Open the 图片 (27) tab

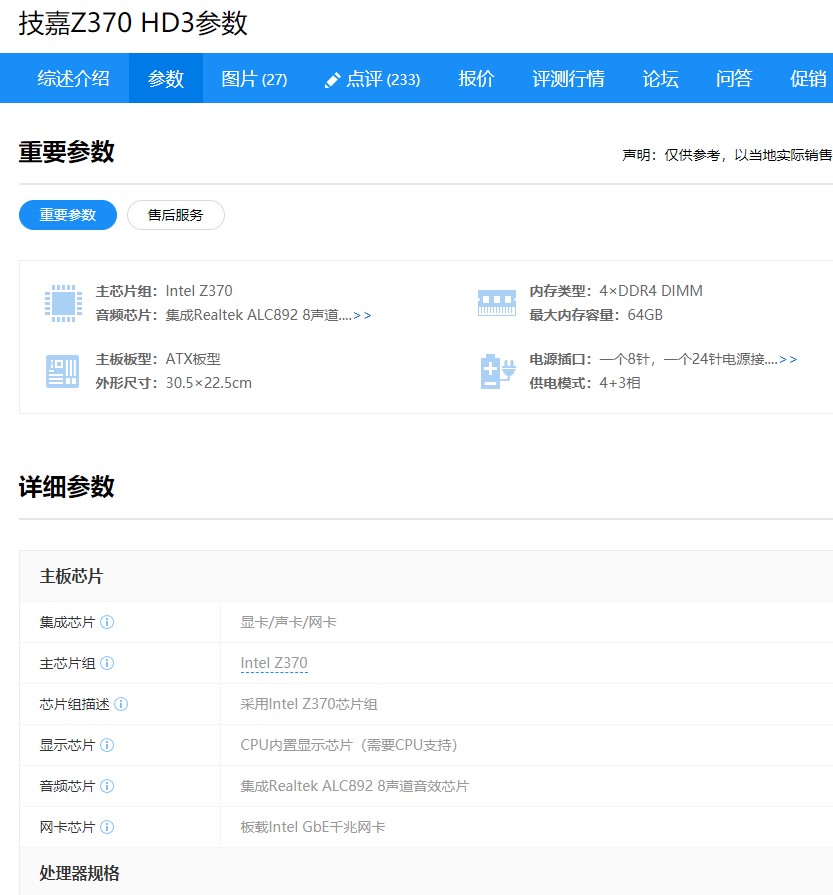254,78
